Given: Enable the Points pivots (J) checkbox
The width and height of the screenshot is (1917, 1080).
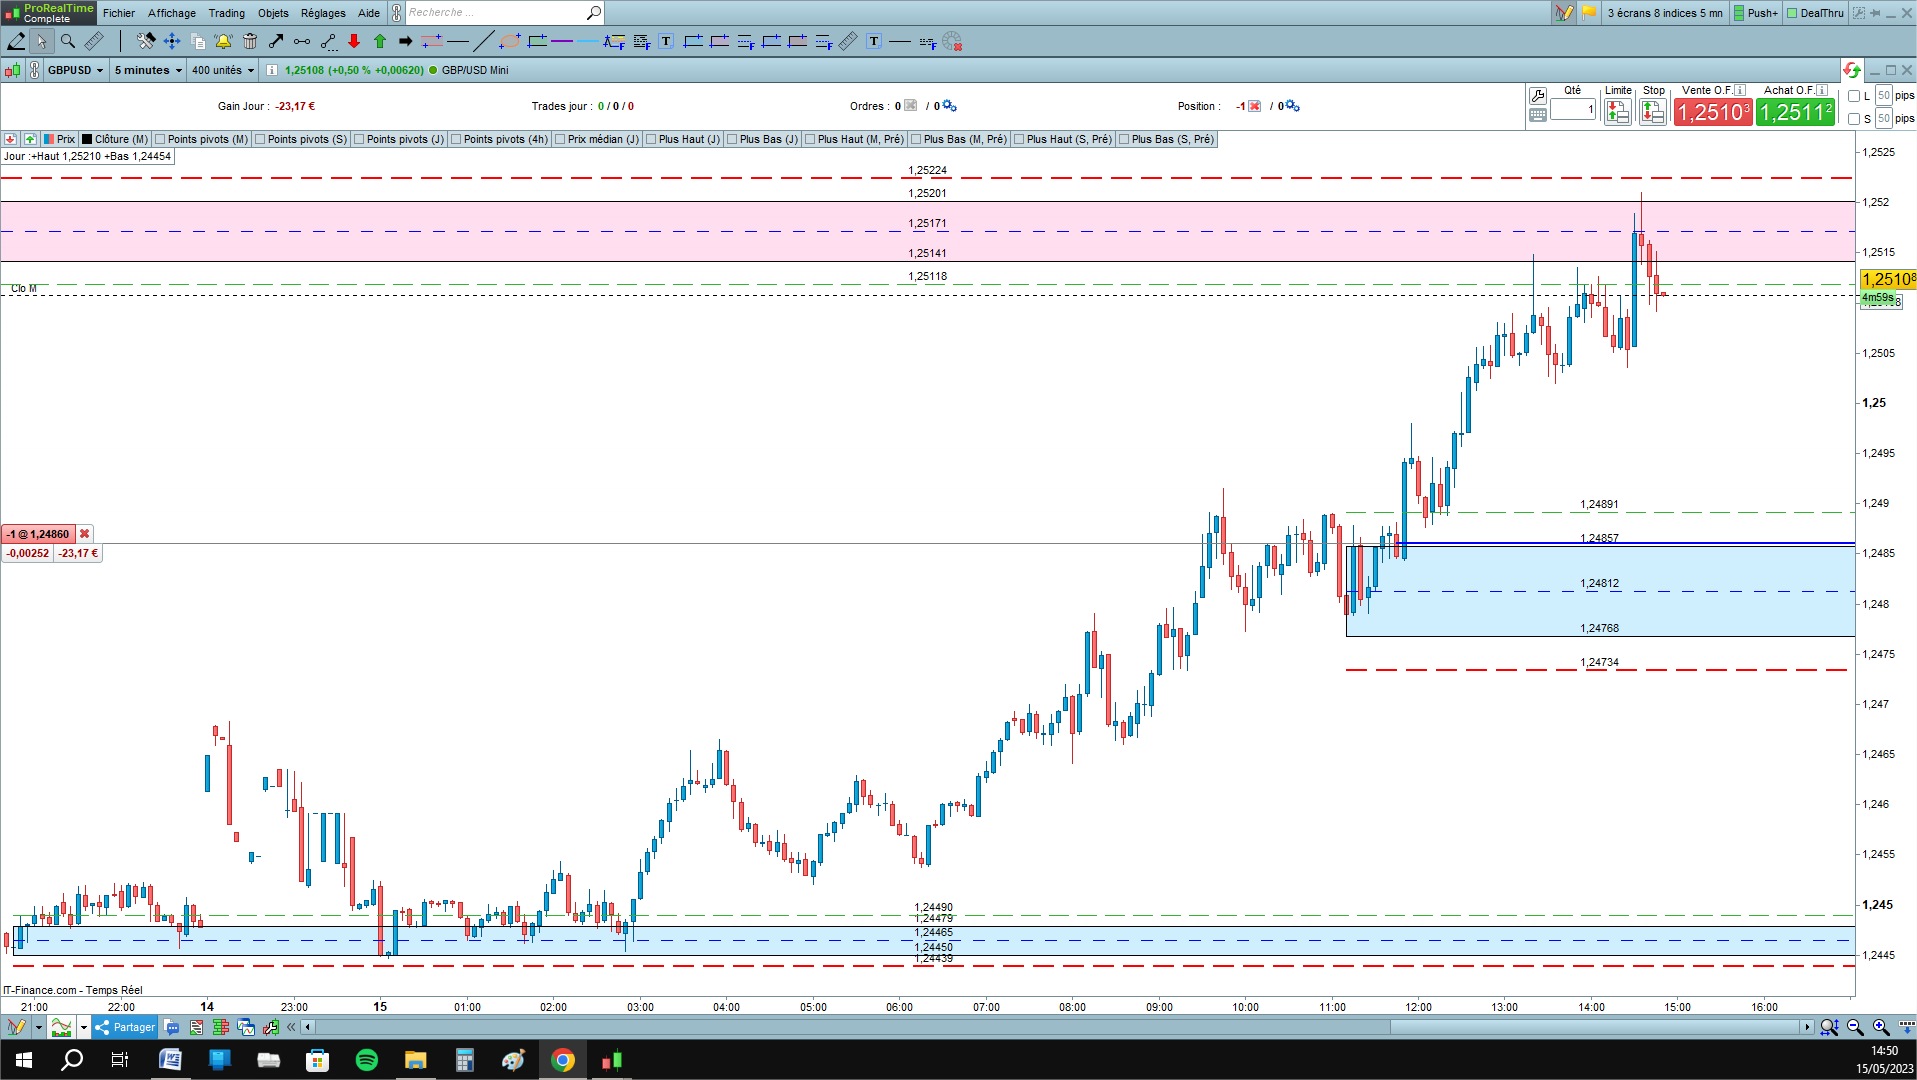Looking at the screenshot, I should (x=359, y=139).
